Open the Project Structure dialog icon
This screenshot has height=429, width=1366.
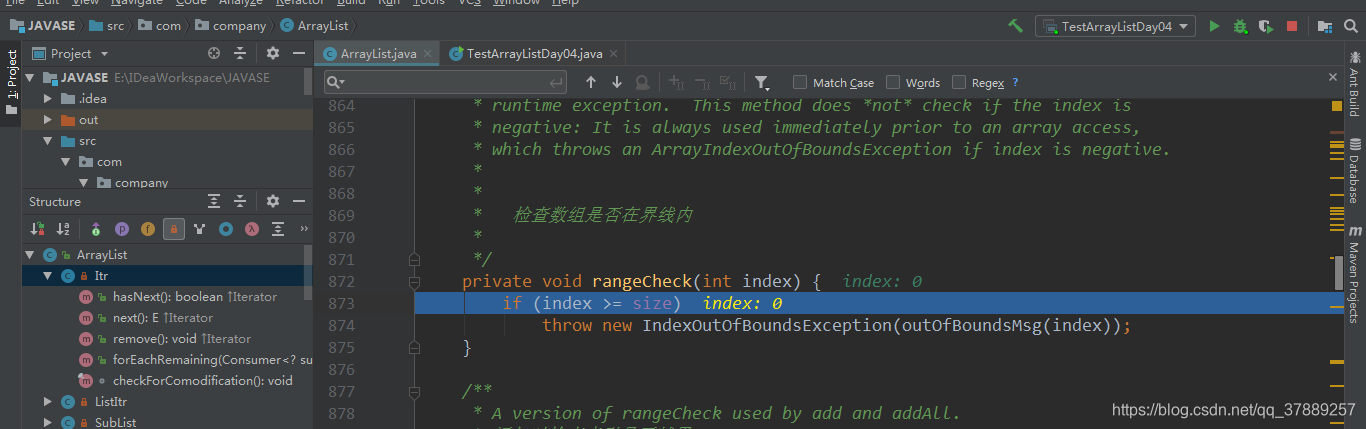click(x=1325, y=26)
